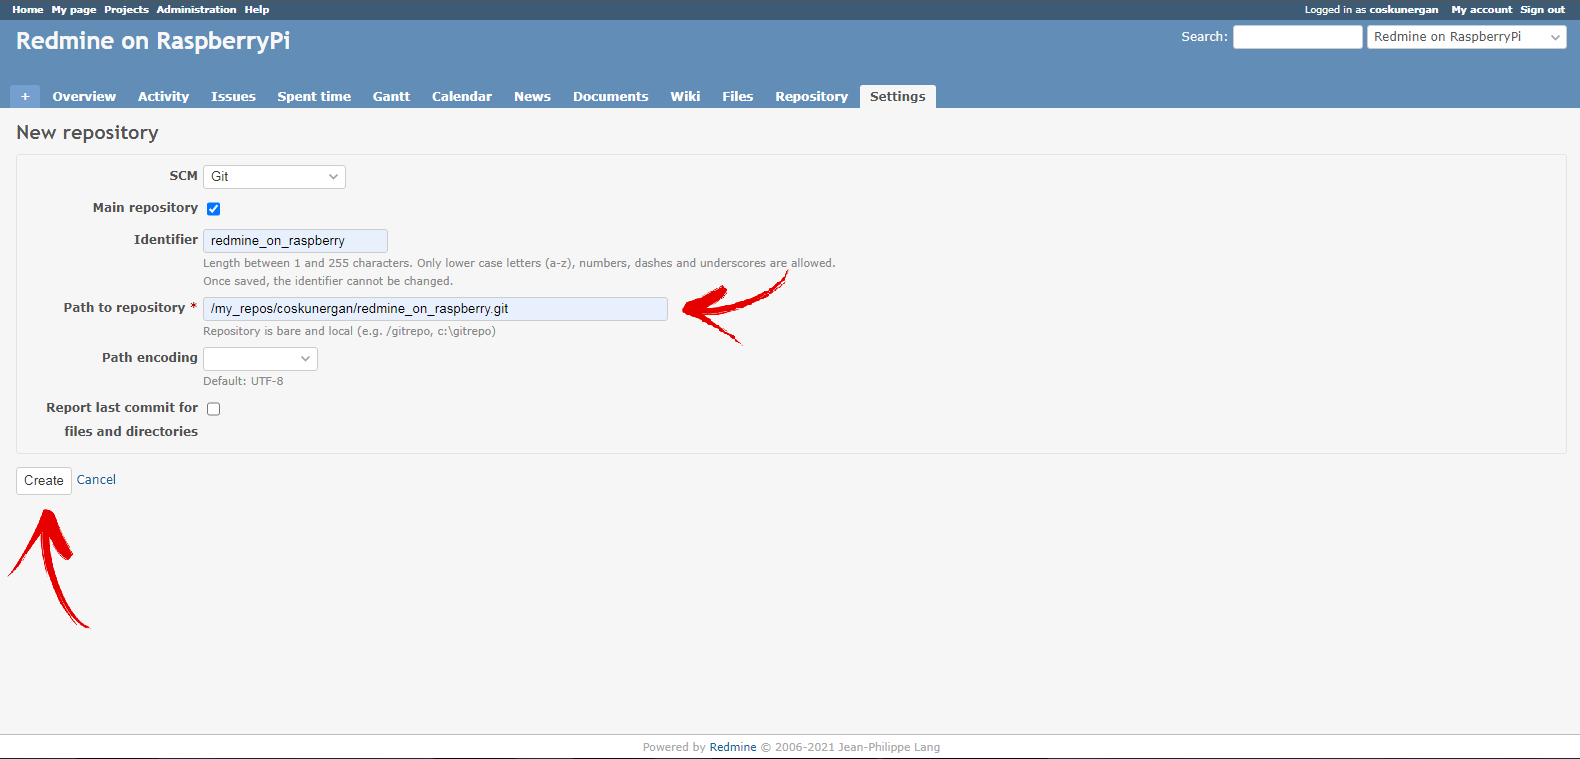
Task: Open My page link
Action: [x=74, y=9]
